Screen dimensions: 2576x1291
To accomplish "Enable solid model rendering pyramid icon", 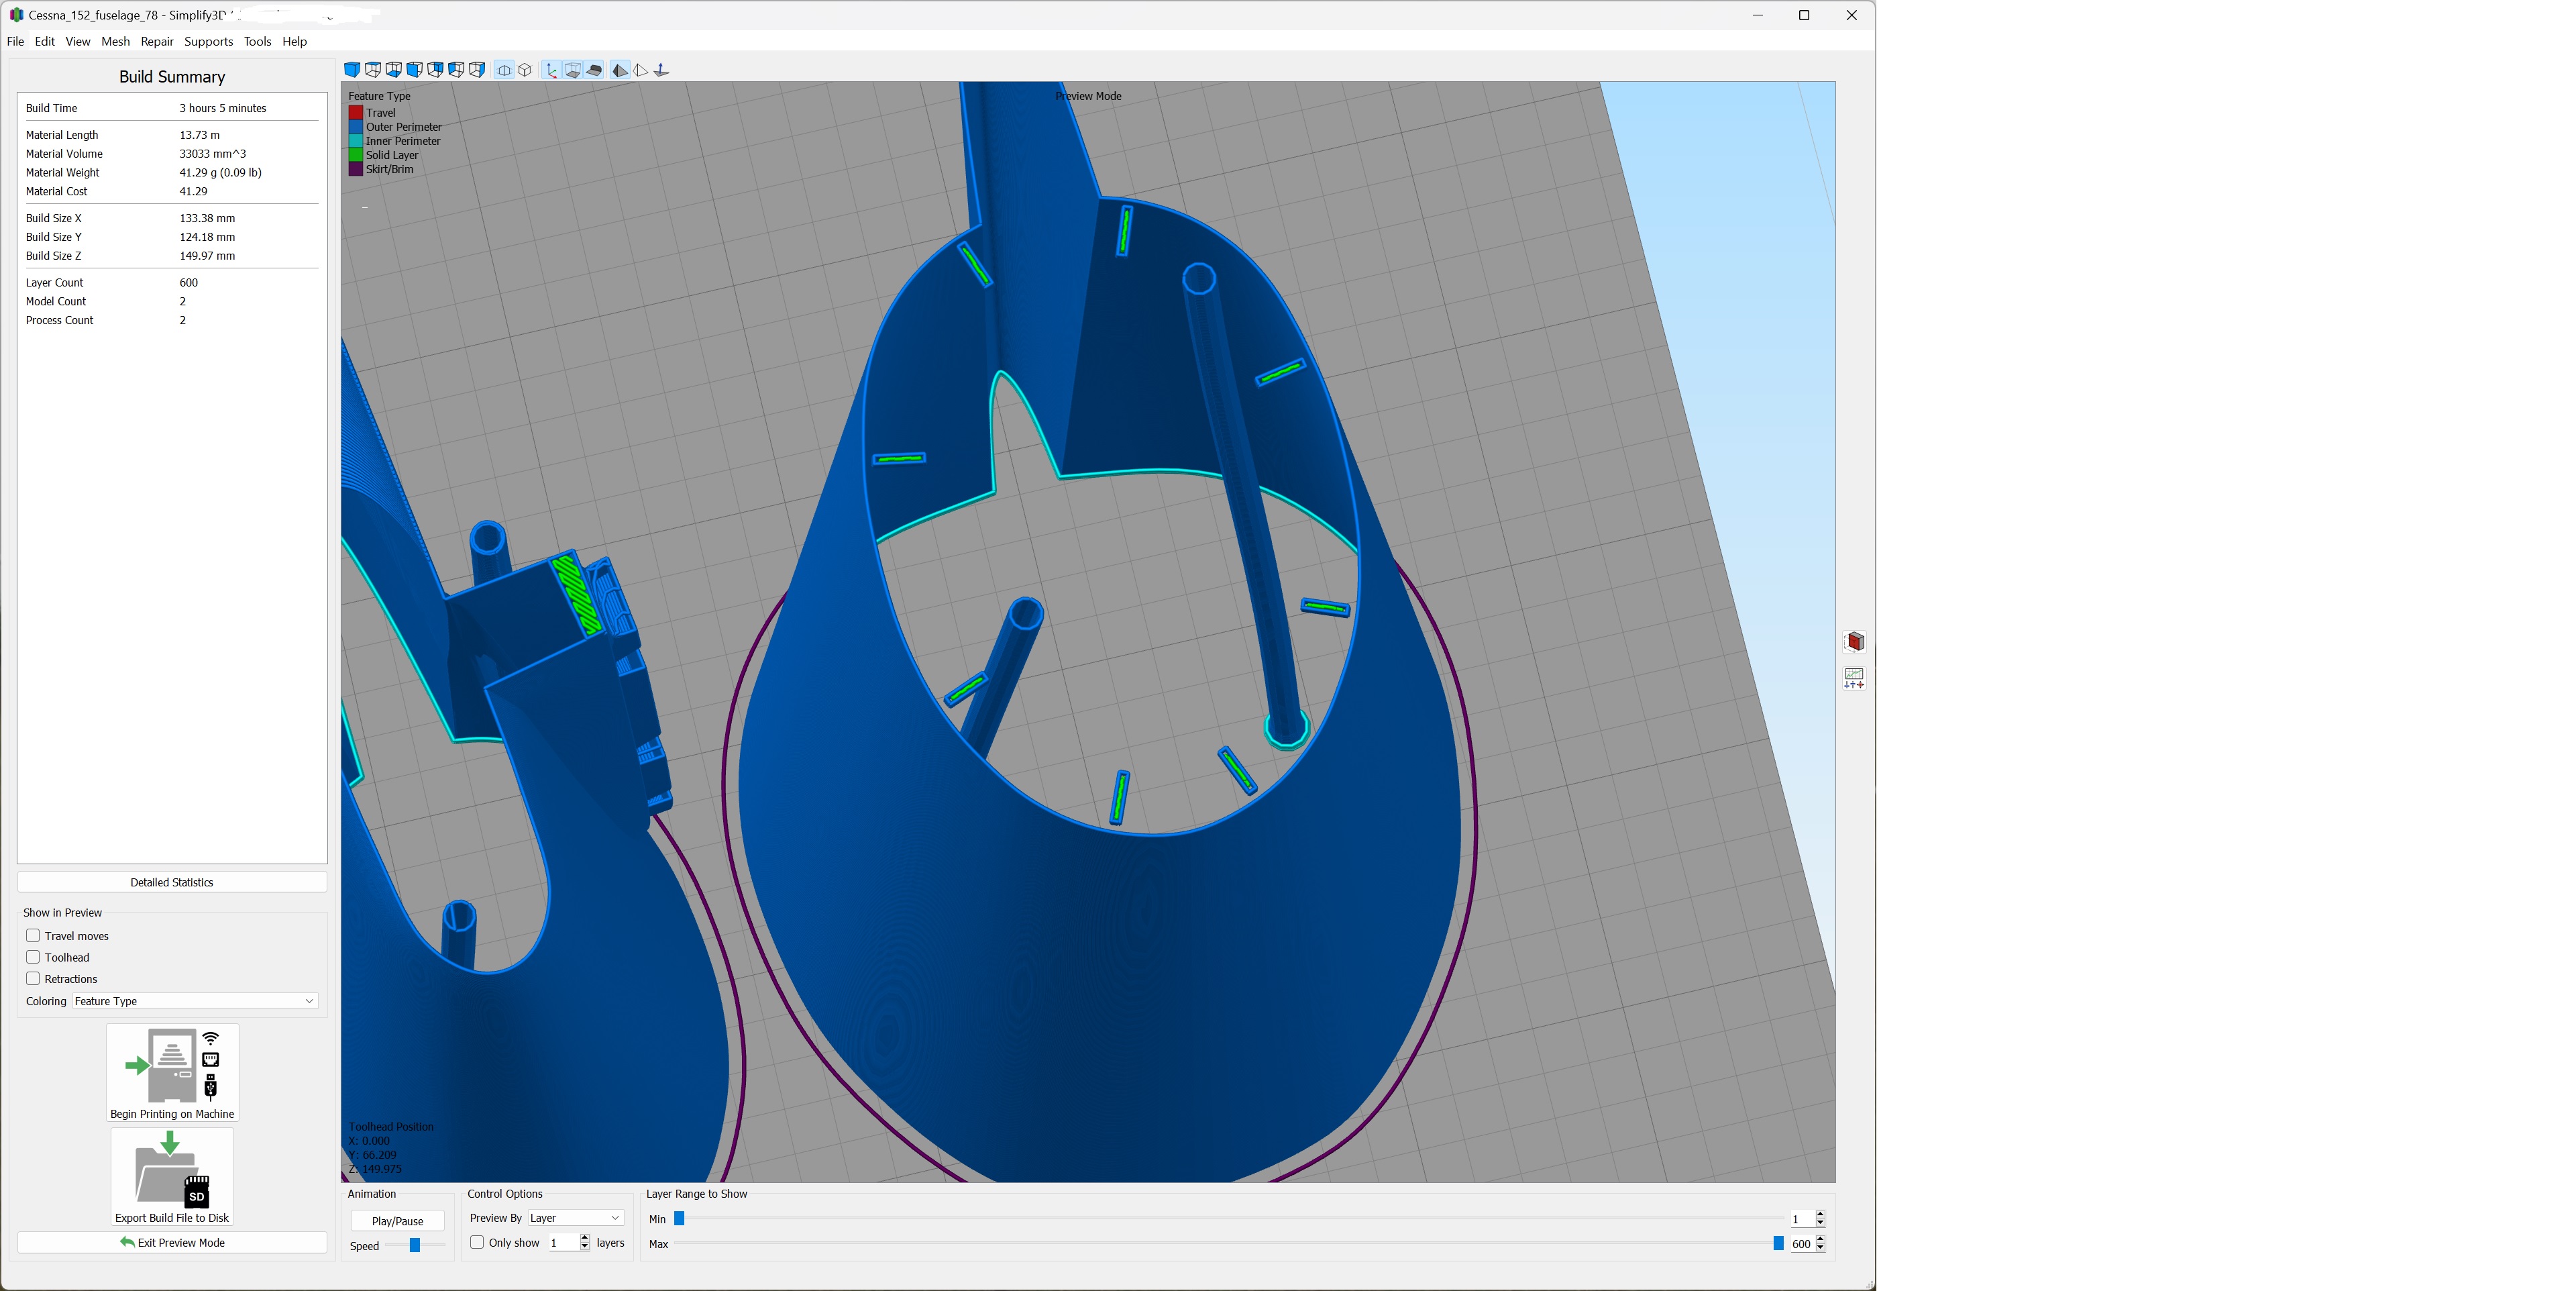I will 621,70.
